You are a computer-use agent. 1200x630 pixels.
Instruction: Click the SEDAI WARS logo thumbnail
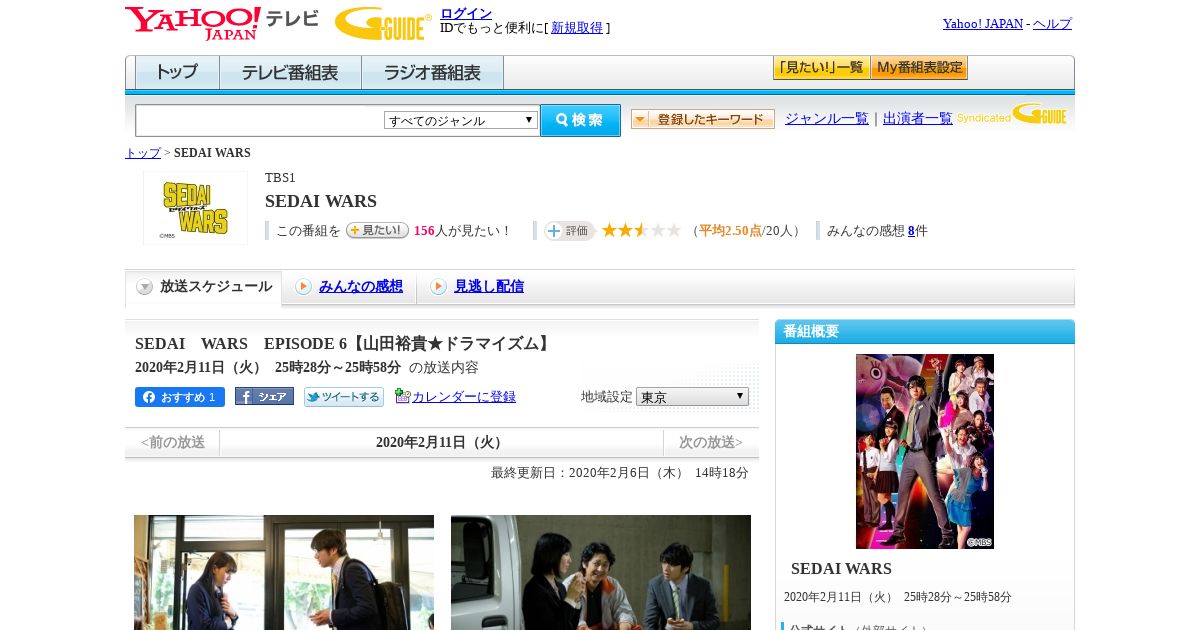[x=195, y=208]
